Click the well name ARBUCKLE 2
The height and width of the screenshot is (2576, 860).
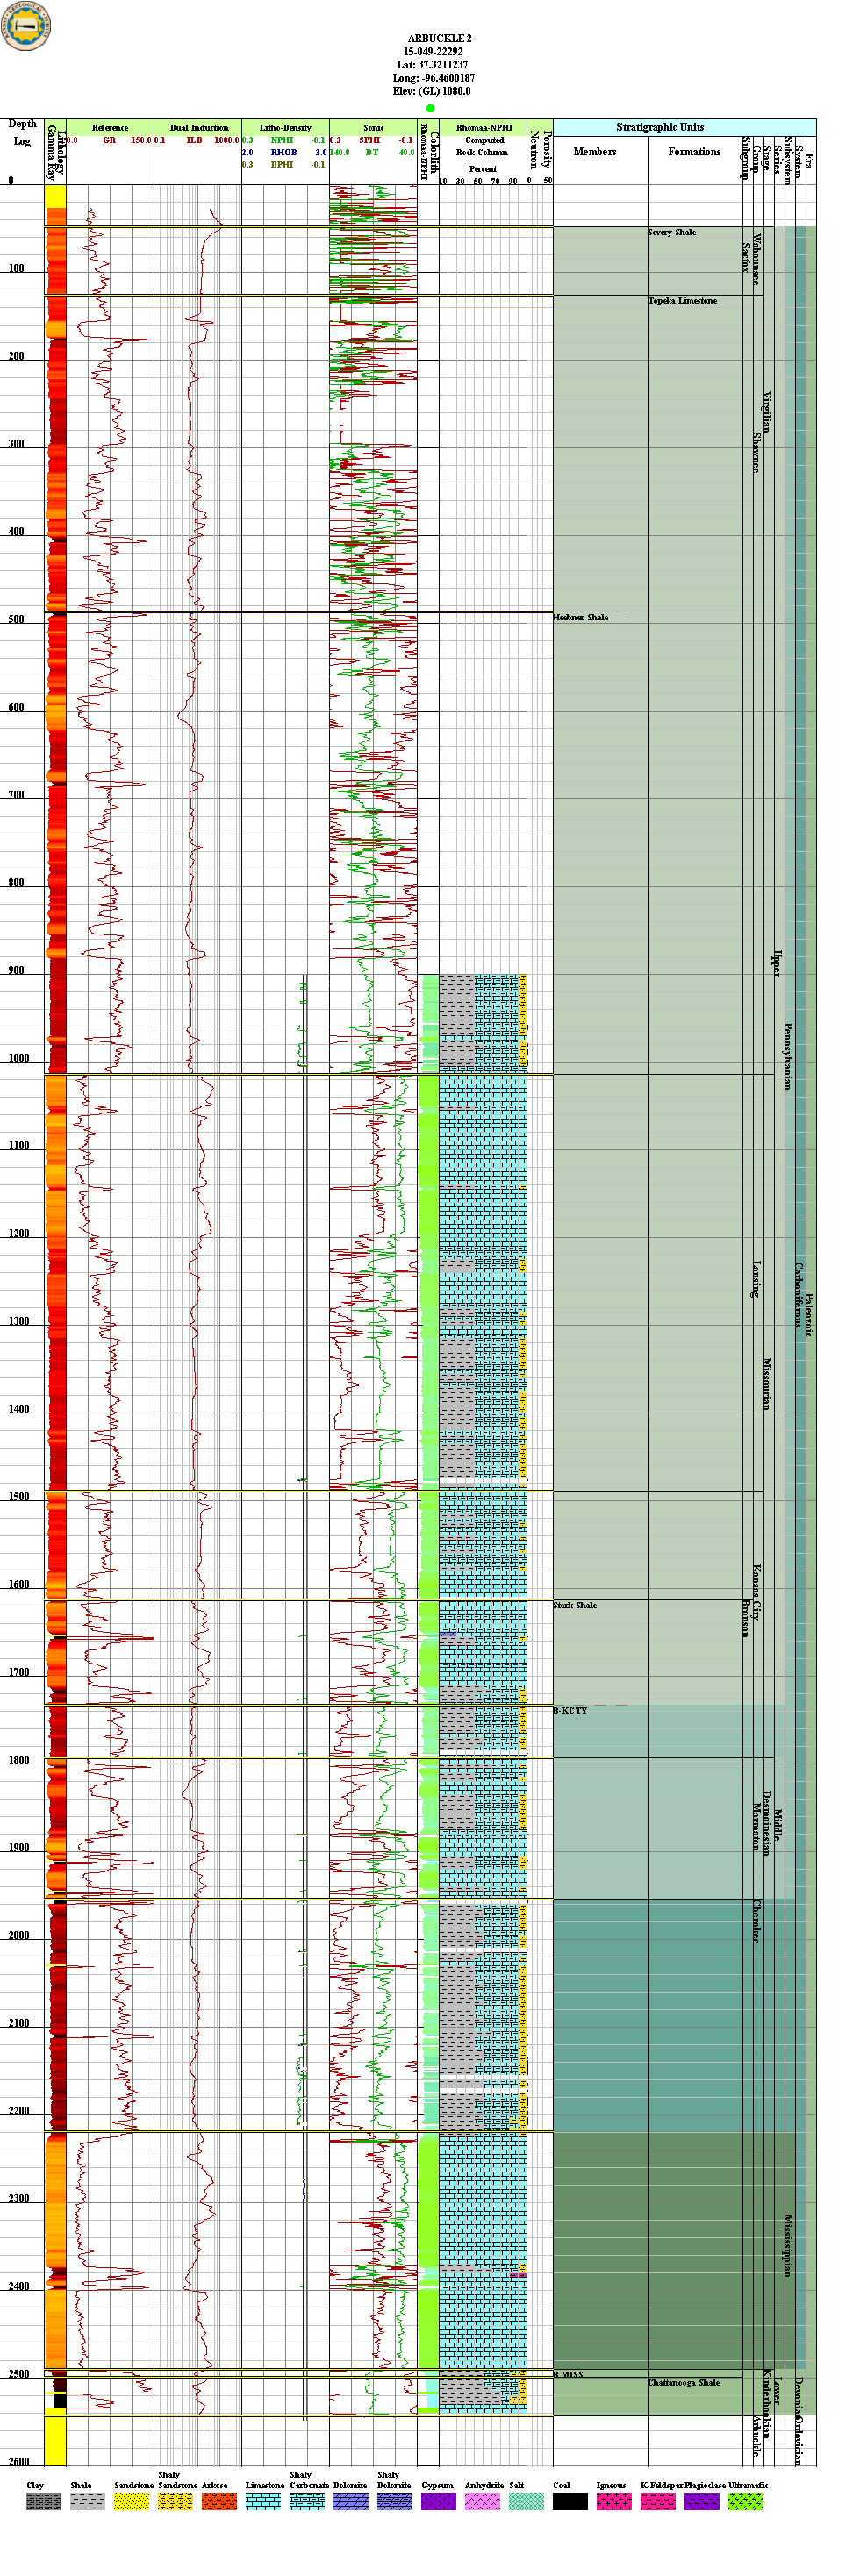tap(439, 38)
